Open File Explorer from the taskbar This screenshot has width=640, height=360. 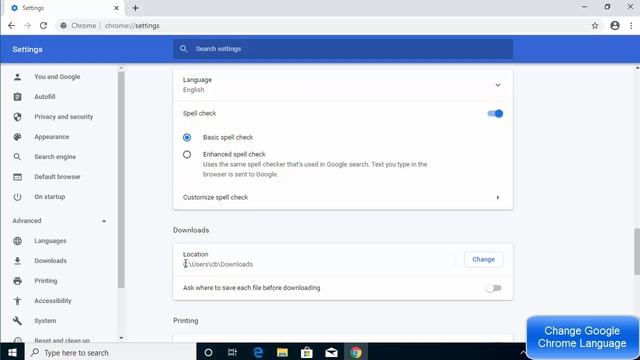(x=282, y=353)
